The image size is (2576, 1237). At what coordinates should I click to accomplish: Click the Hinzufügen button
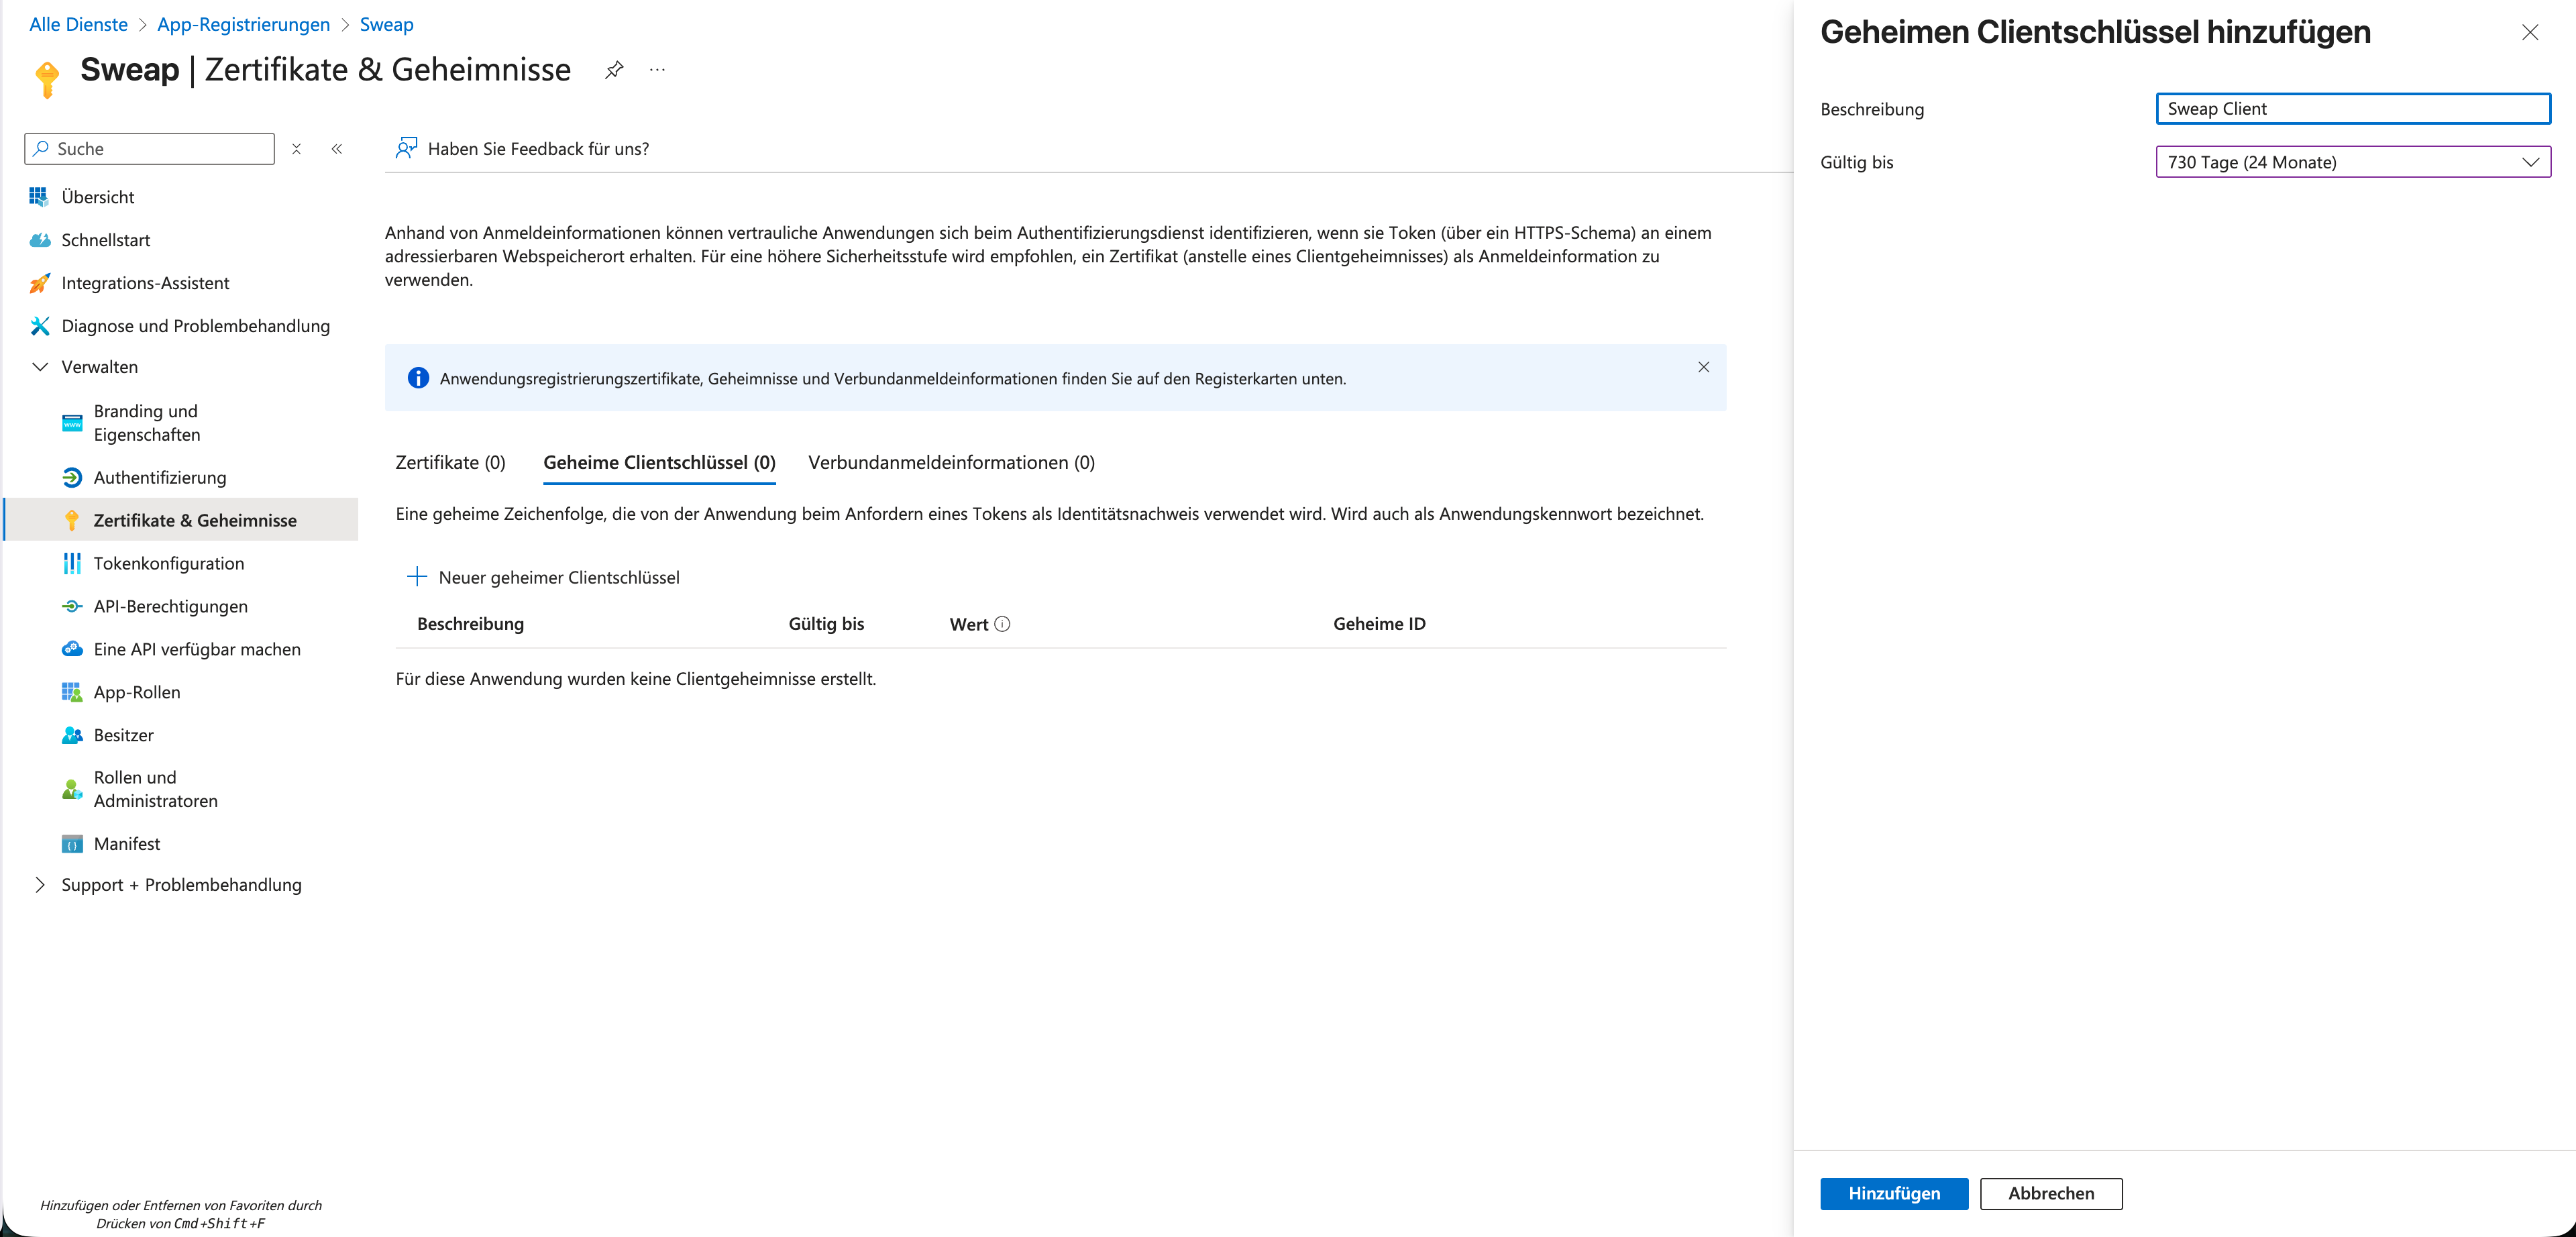[1893, 1193]
